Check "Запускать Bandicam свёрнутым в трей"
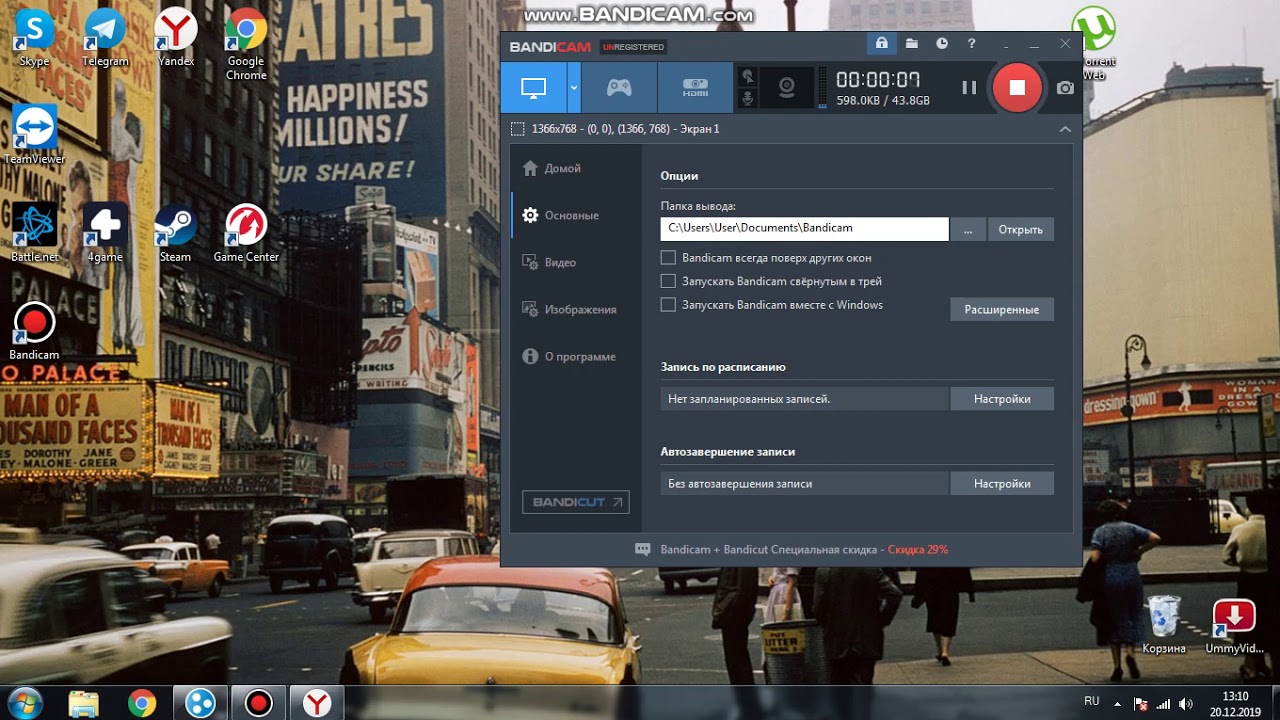 coord(668,281)
